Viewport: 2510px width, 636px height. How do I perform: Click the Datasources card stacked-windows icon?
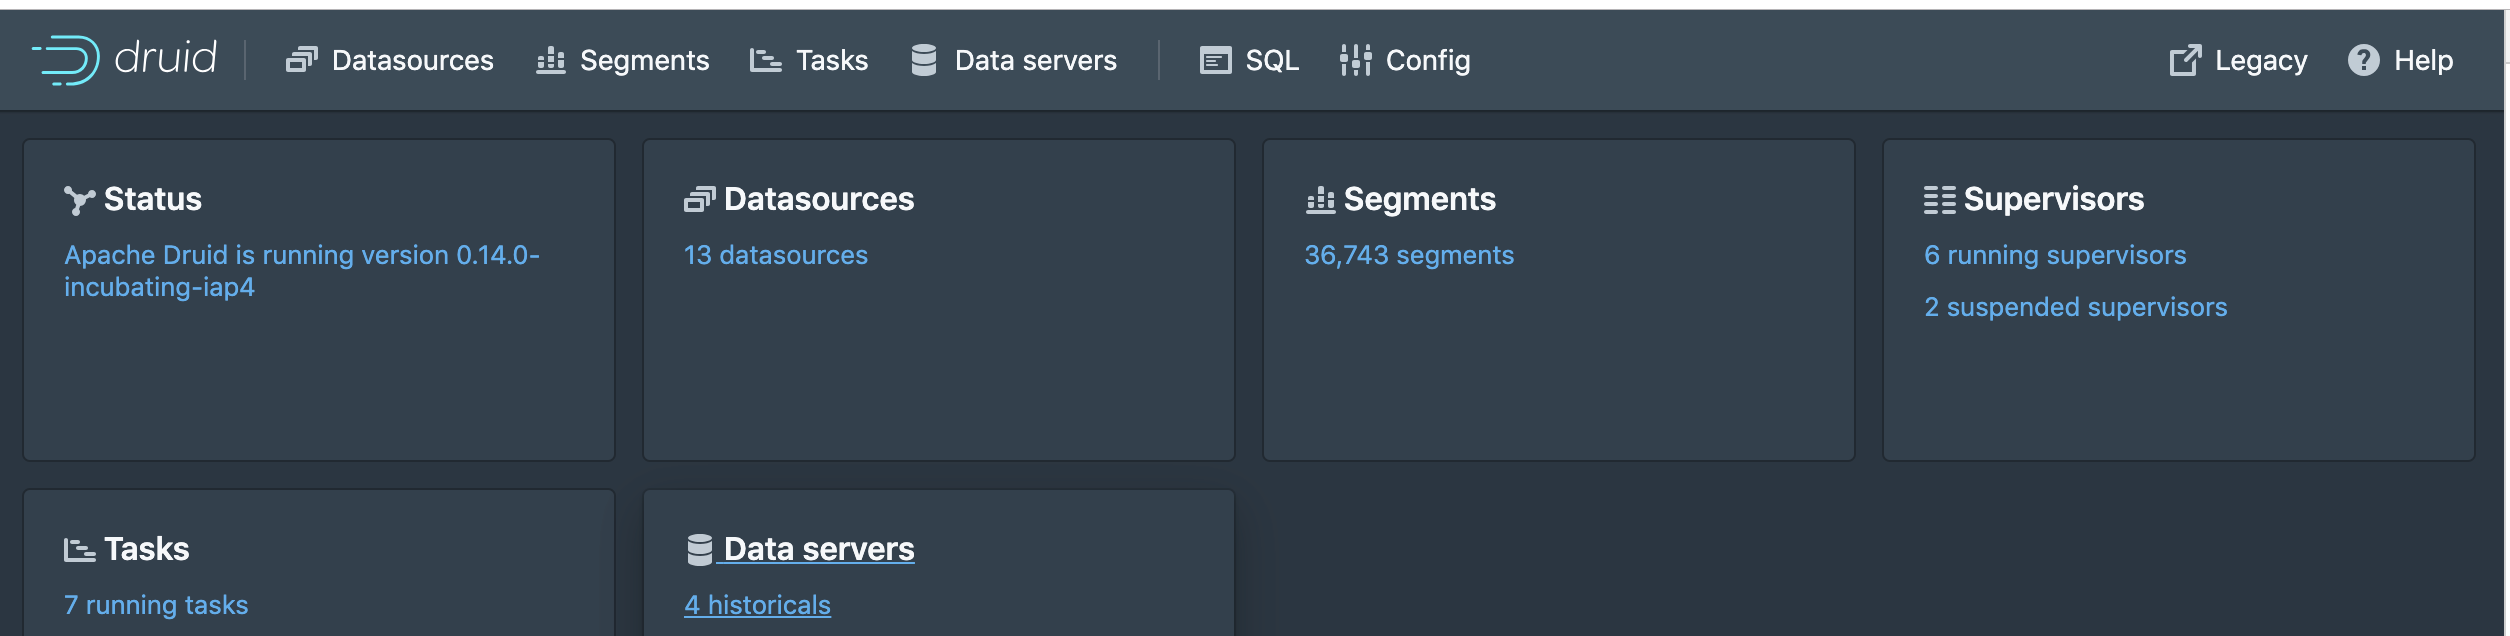[699, 200]
